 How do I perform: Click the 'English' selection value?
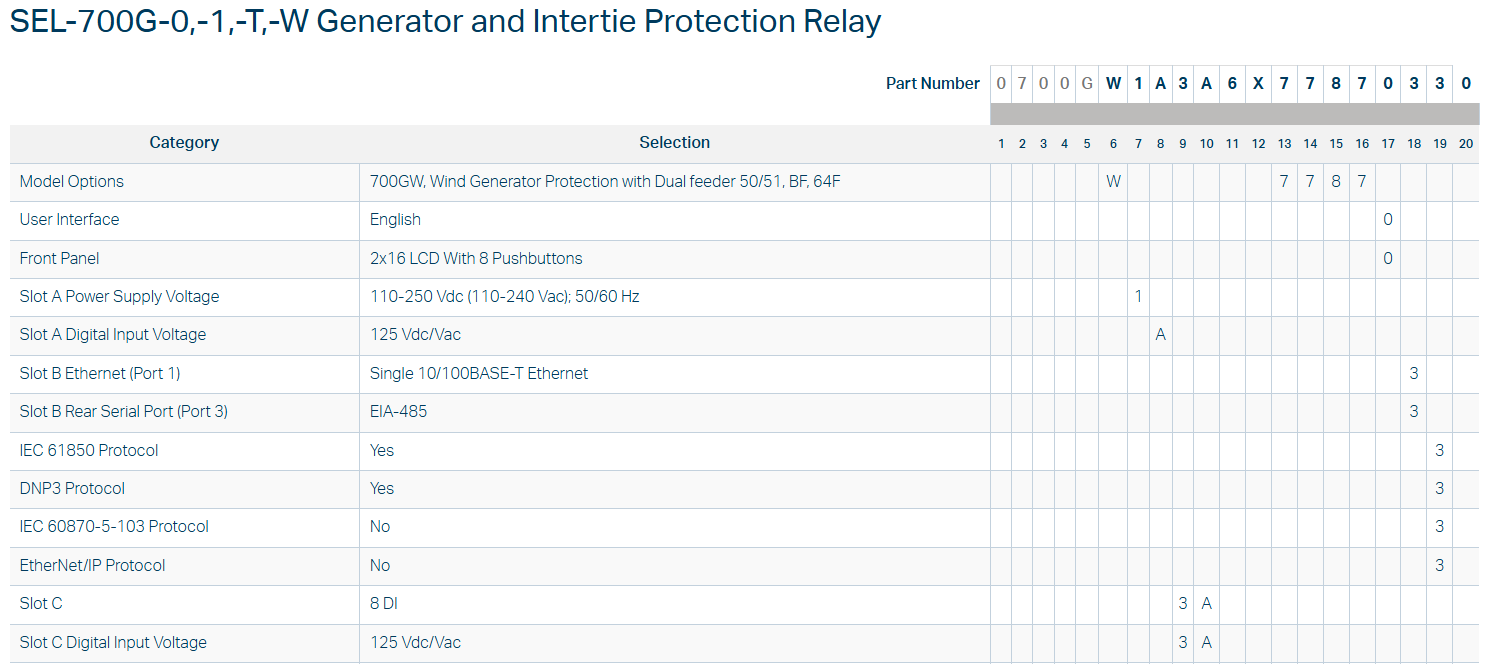(x=395, y=220)
